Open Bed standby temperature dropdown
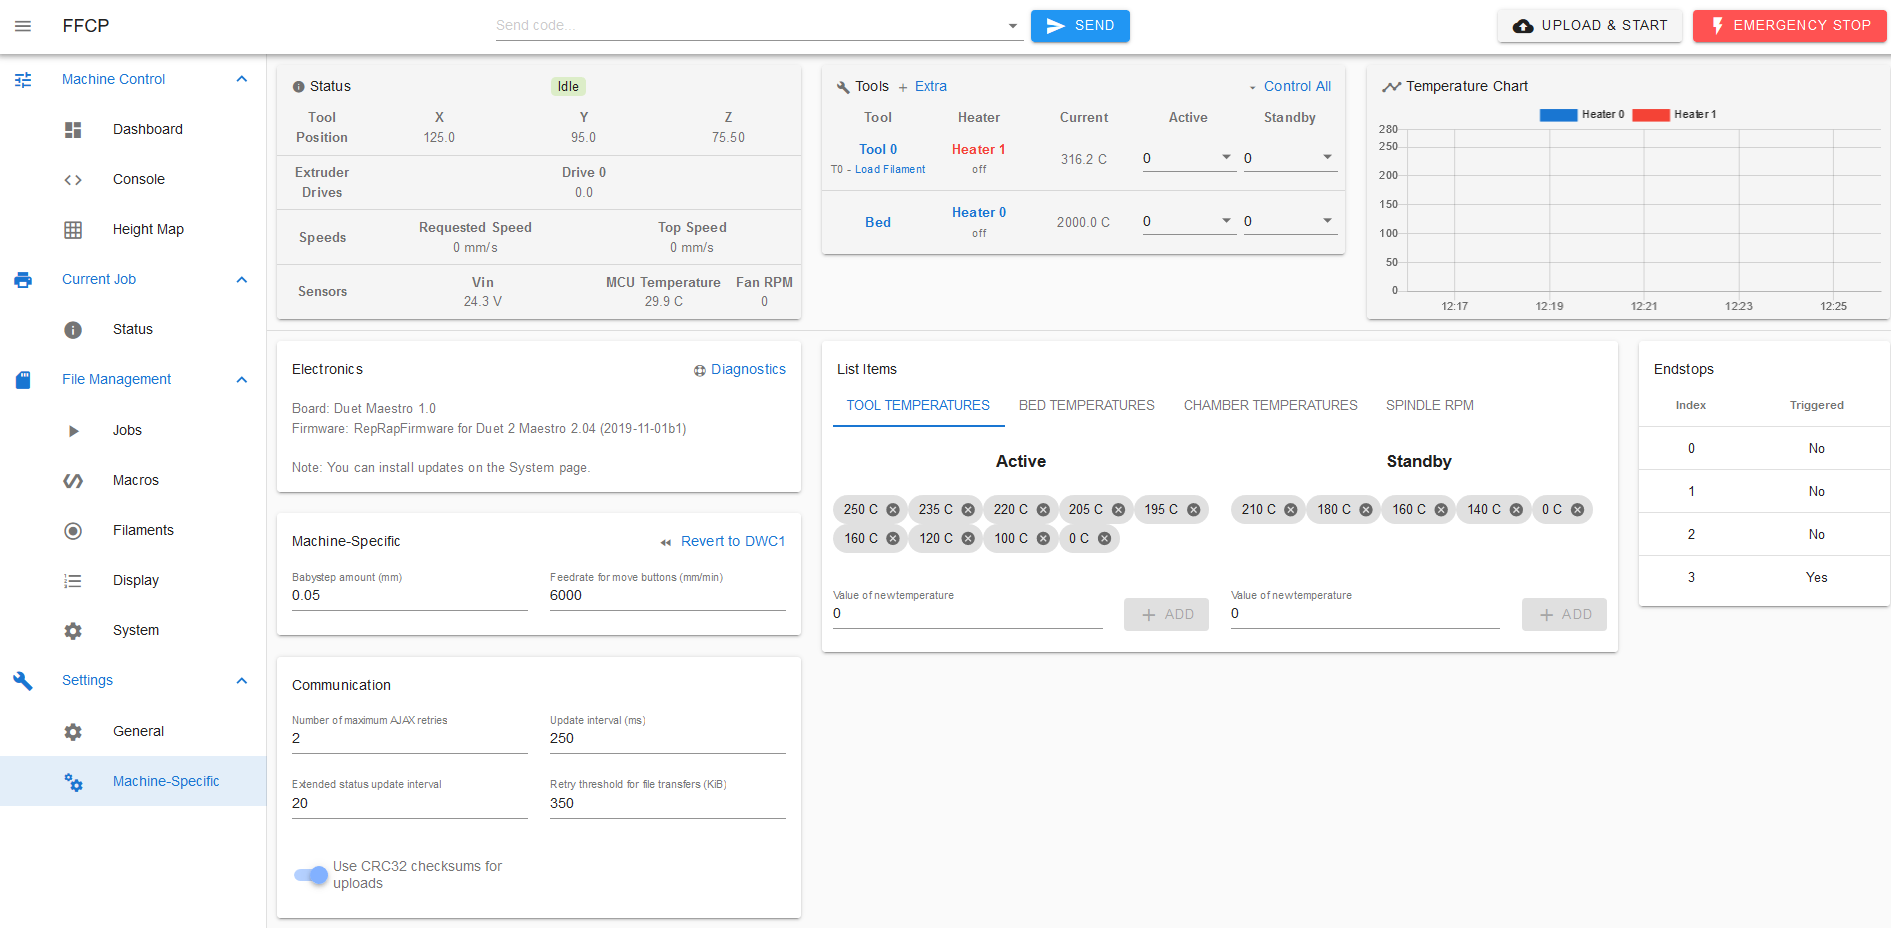The height and width of the screenshot is (928, 1891). pos(1327,221)
